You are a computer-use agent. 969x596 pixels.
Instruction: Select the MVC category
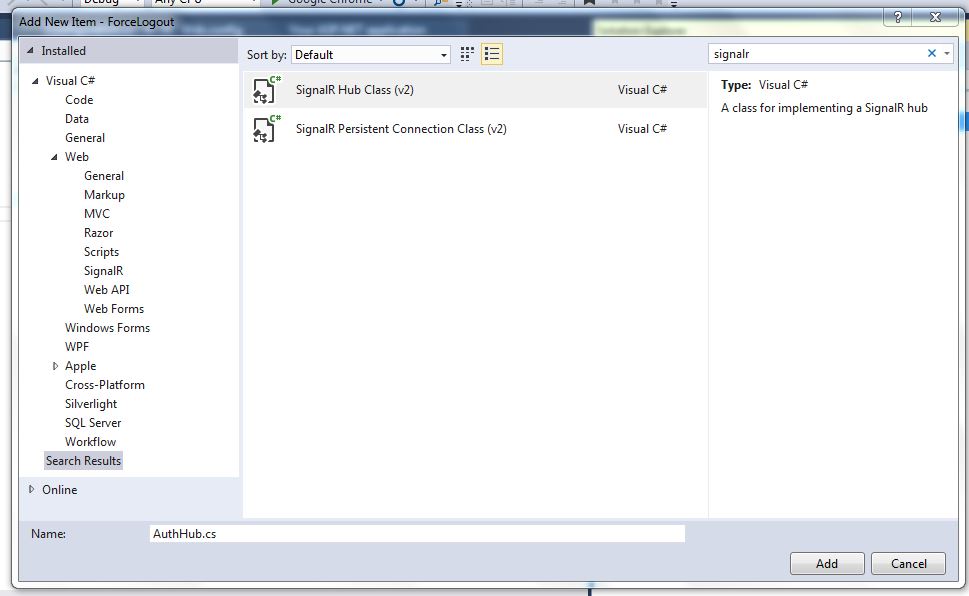pyautogui.click(x=97, y=214)
